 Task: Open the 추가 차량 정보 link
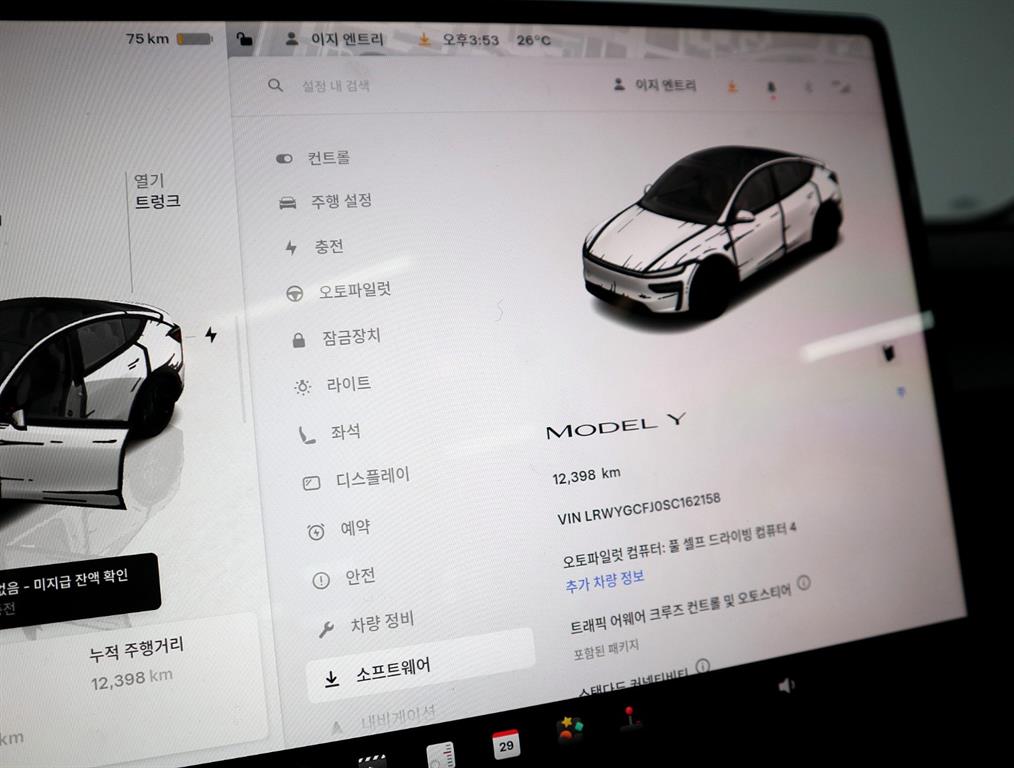click(x=605, y=581)
